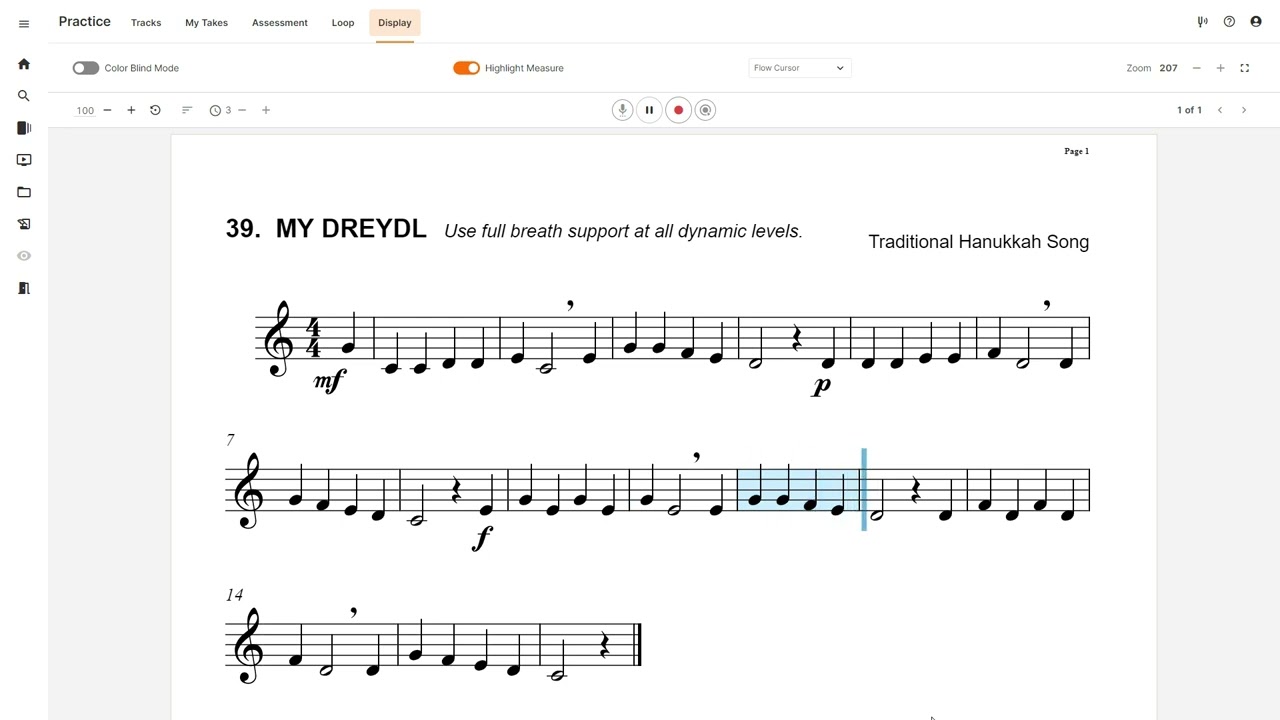Pause playback
Screen dimensions: 1280x720
tap(649, 110)
